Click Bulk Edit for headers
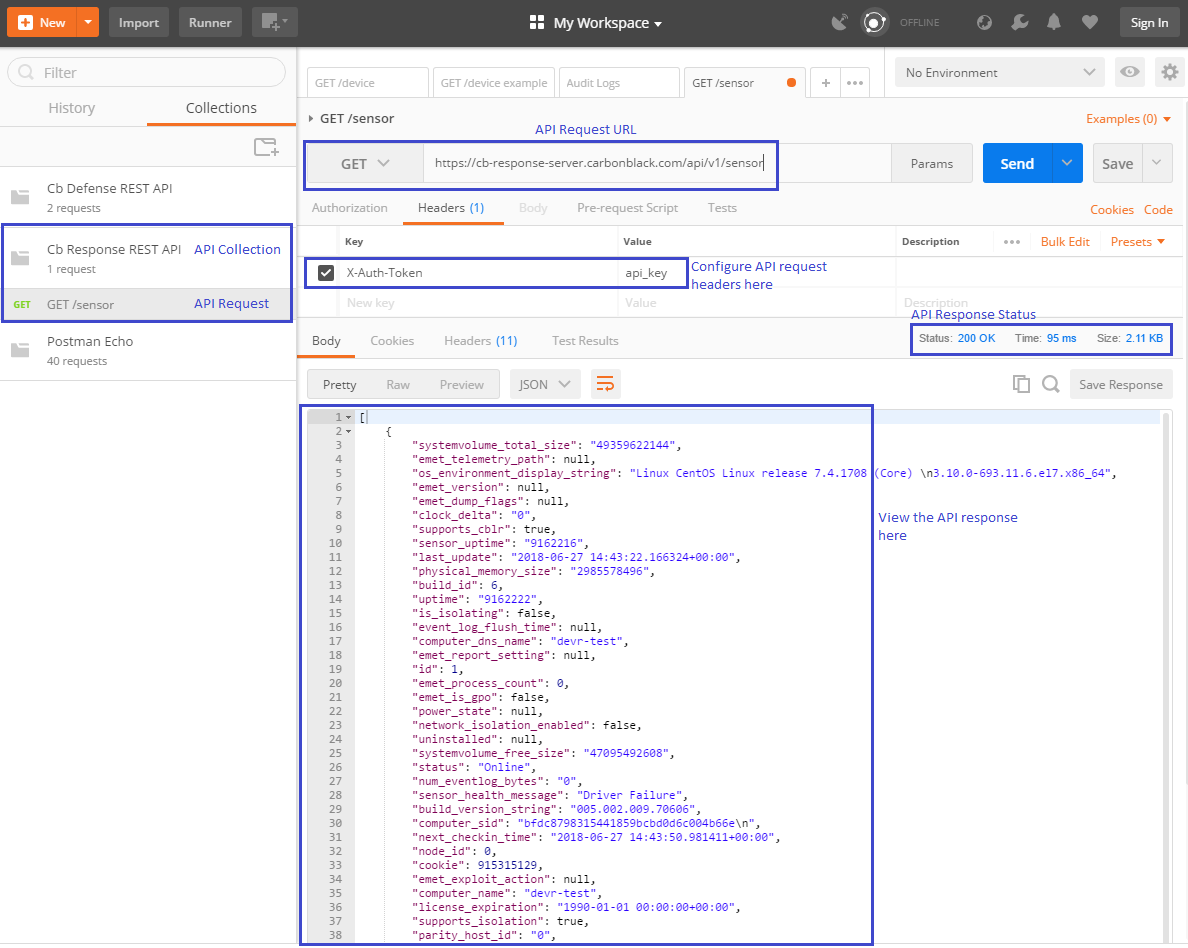The width and height of the screenshot is (1188, 948). (1065, 242)
